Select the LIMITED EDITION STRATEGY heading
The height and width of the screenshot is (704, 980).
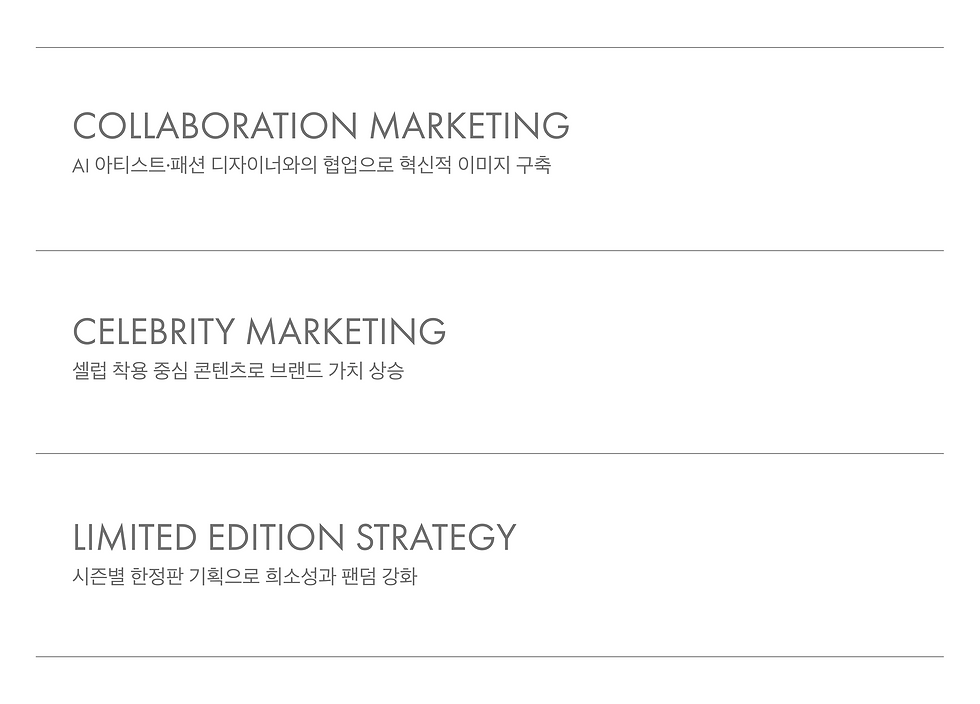tap(294, 538)
